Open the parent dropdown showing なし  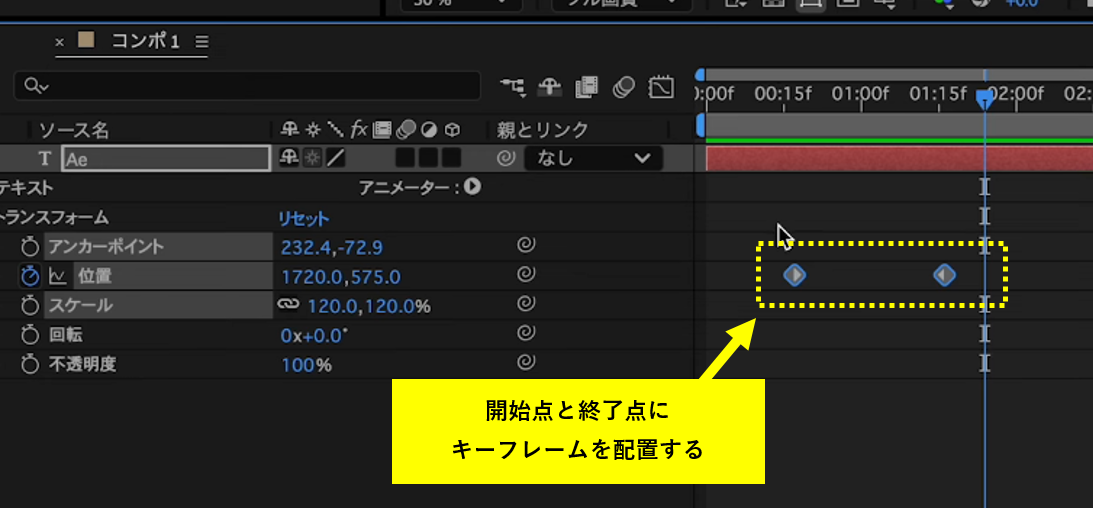coord(592,159)
